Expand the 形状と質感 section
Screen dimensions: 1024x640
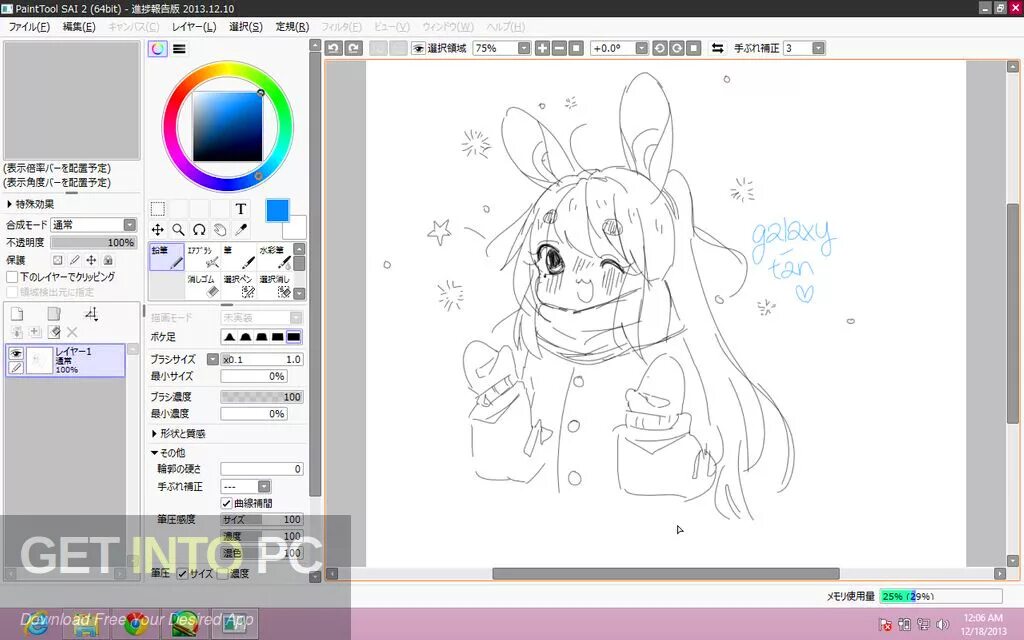pos(178,434)
